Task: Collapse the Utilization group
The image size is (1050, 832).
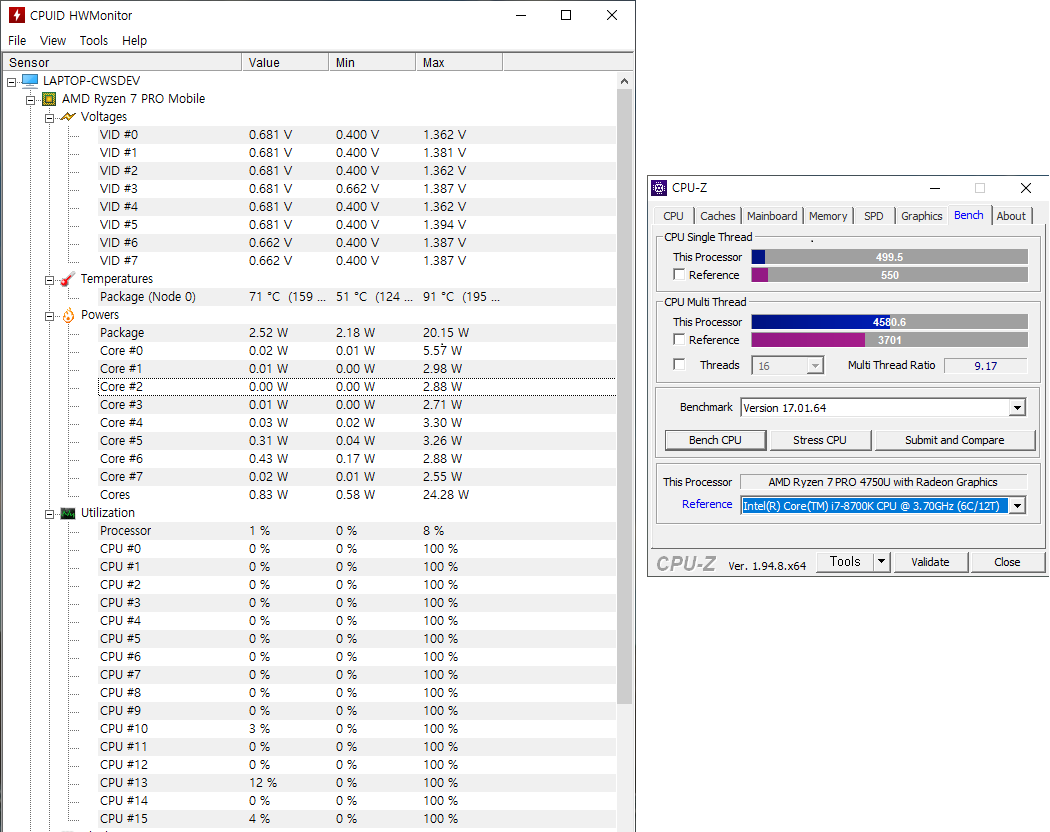Action: coord(49,514)
